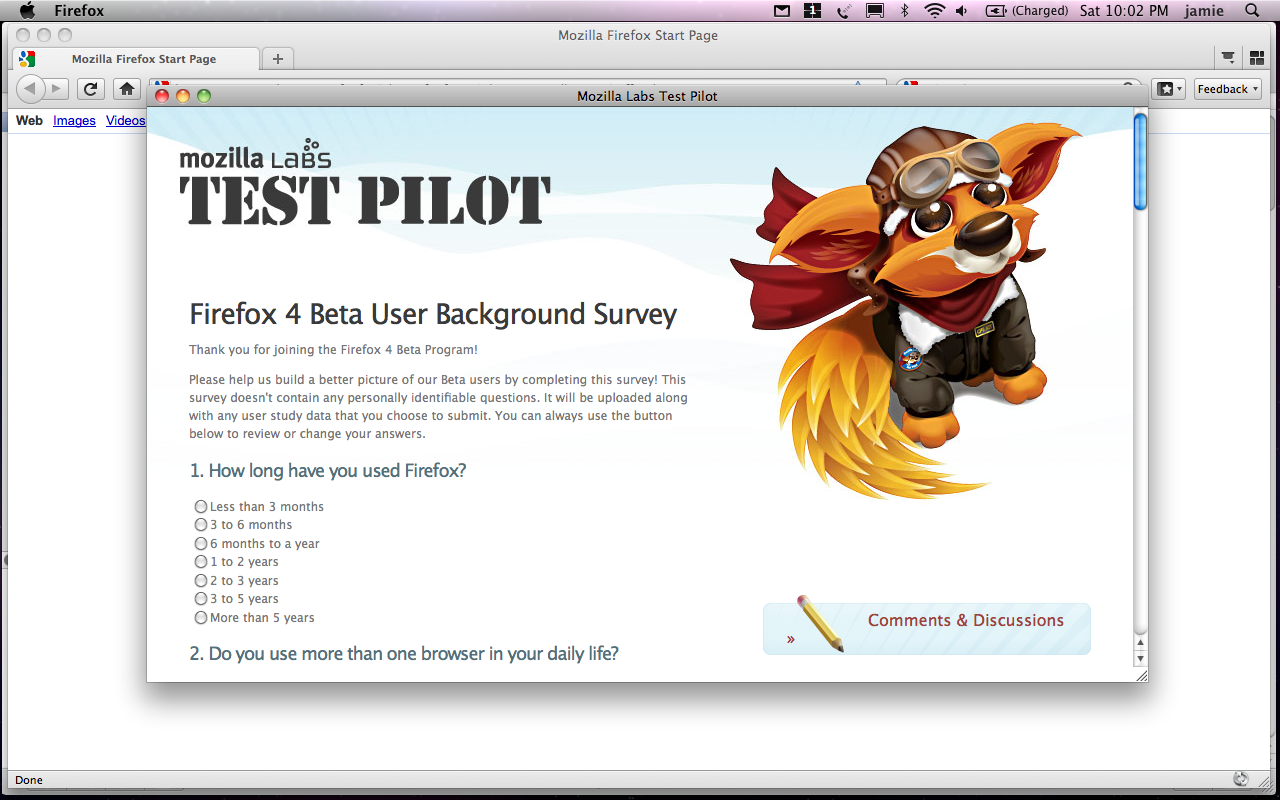The width and height of the screenshot is (1280, 800).
Task: Select "6 months to a year" radio option
Action: 201,544
